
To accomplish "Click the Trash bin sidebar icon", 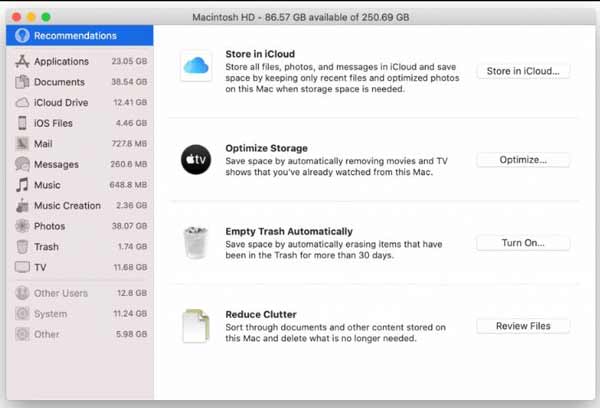I will pos(22,246).
